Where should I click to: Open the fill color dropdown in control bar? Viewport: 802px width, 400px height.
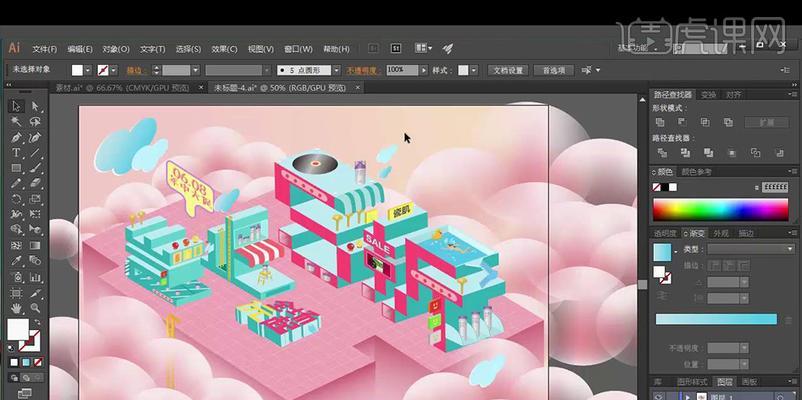click(88, 70)
